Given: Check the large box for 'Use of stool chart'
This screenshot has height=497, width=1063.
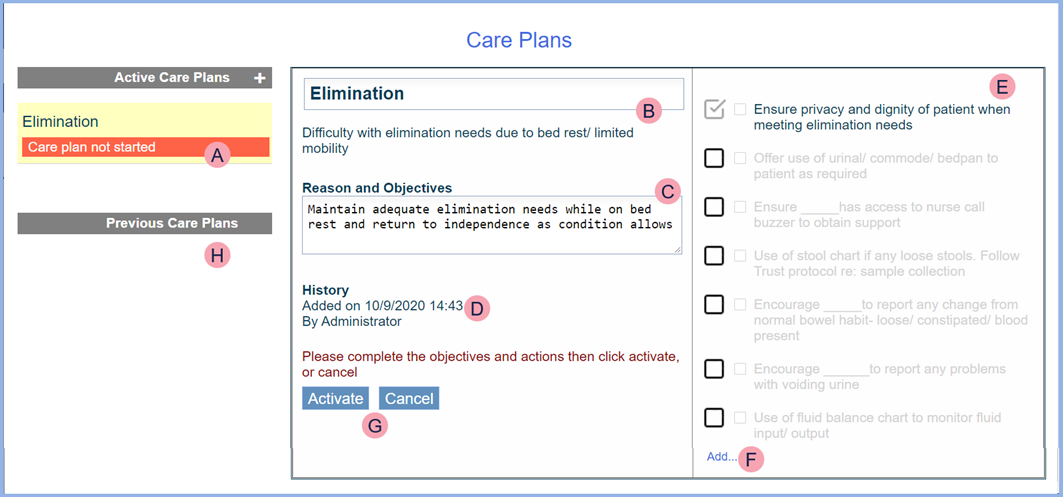Looking at the screenshot, I should pos(714,256).
